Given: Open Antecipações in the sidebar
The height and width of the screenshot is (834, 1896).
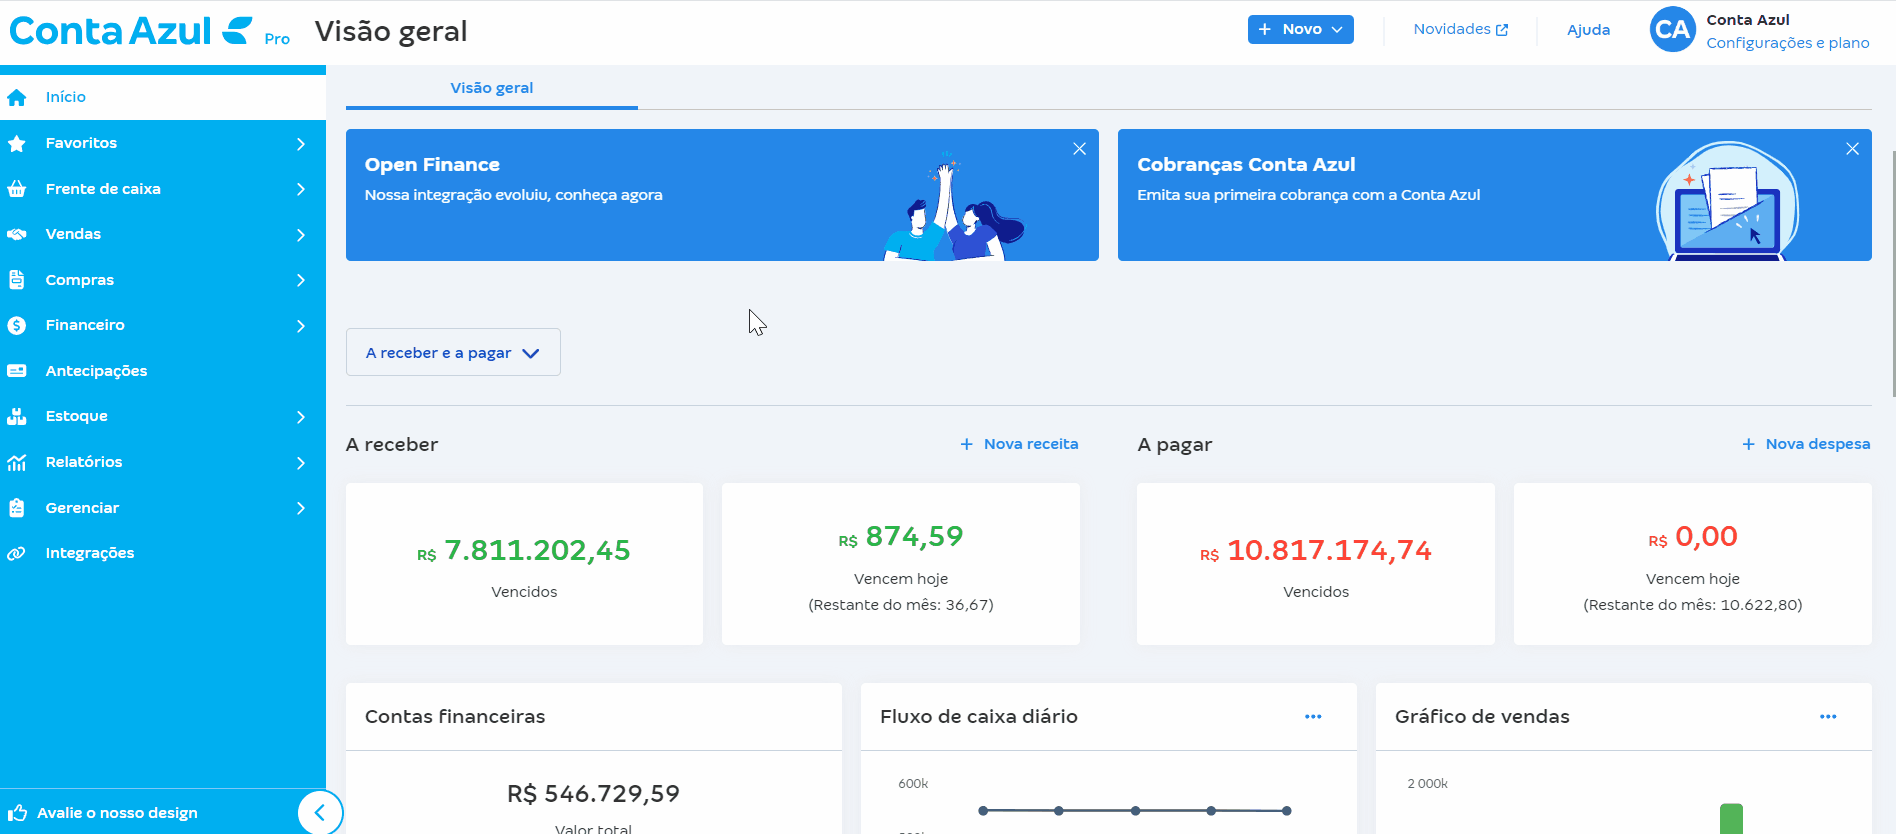Looking at the screenshot, I should tap(163, 371).
